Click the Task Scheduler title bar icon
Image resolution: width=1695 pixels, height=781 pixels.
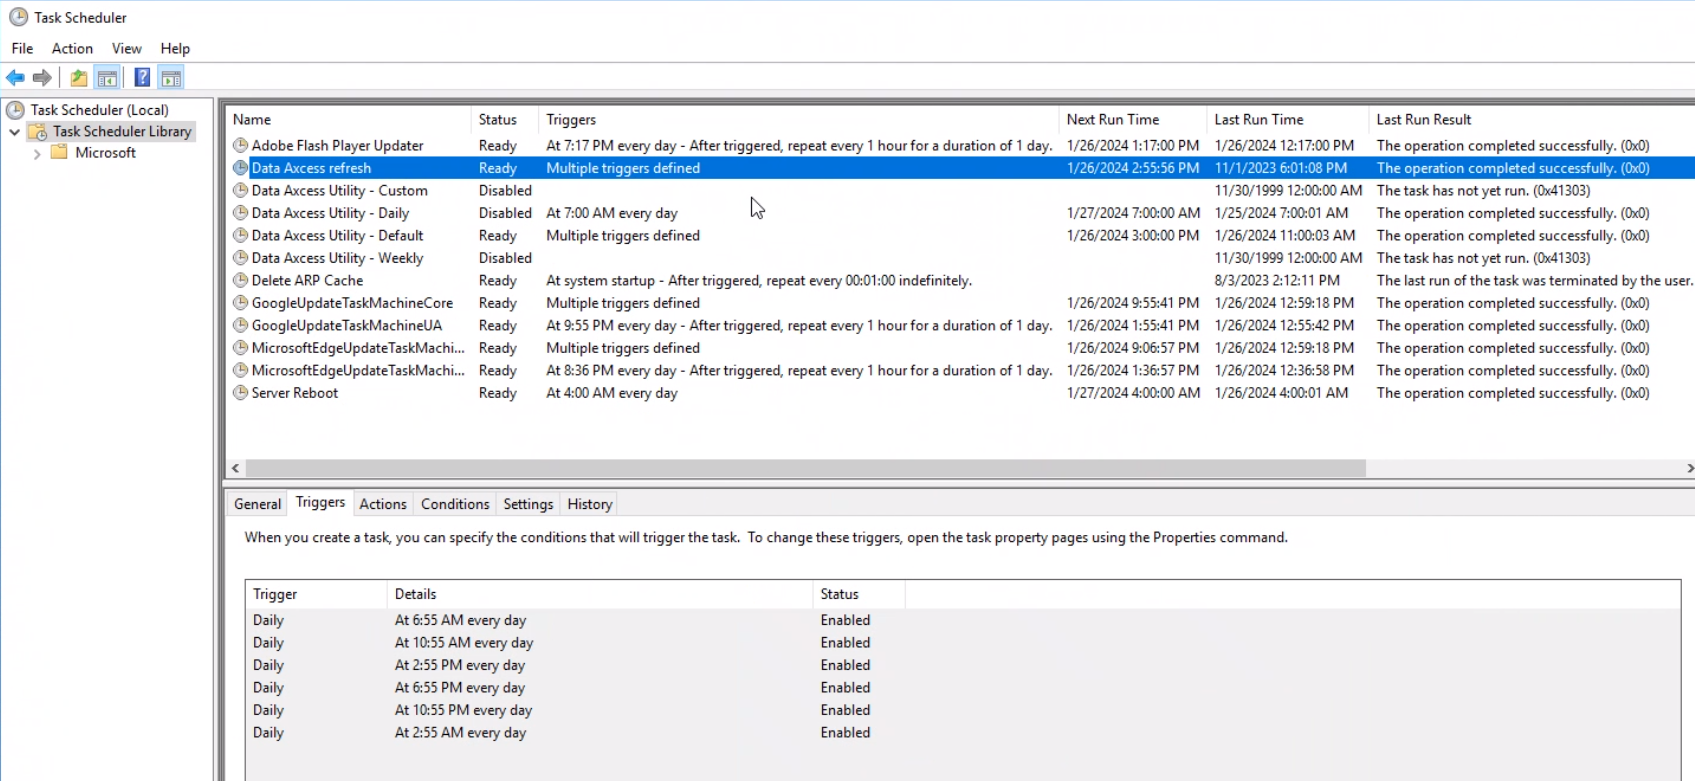click(18, 17)
